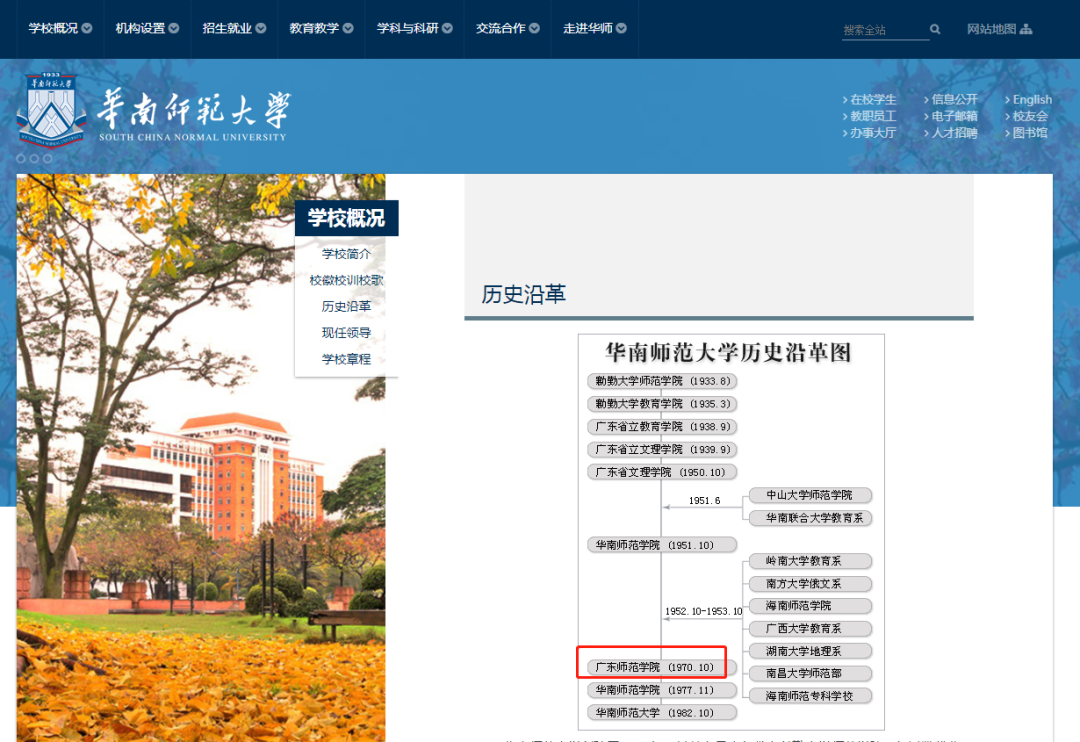Viewport: 1080px width, 742px height.
Task: Click 海南师范专科学校 entry
Action: pos(810,696)
